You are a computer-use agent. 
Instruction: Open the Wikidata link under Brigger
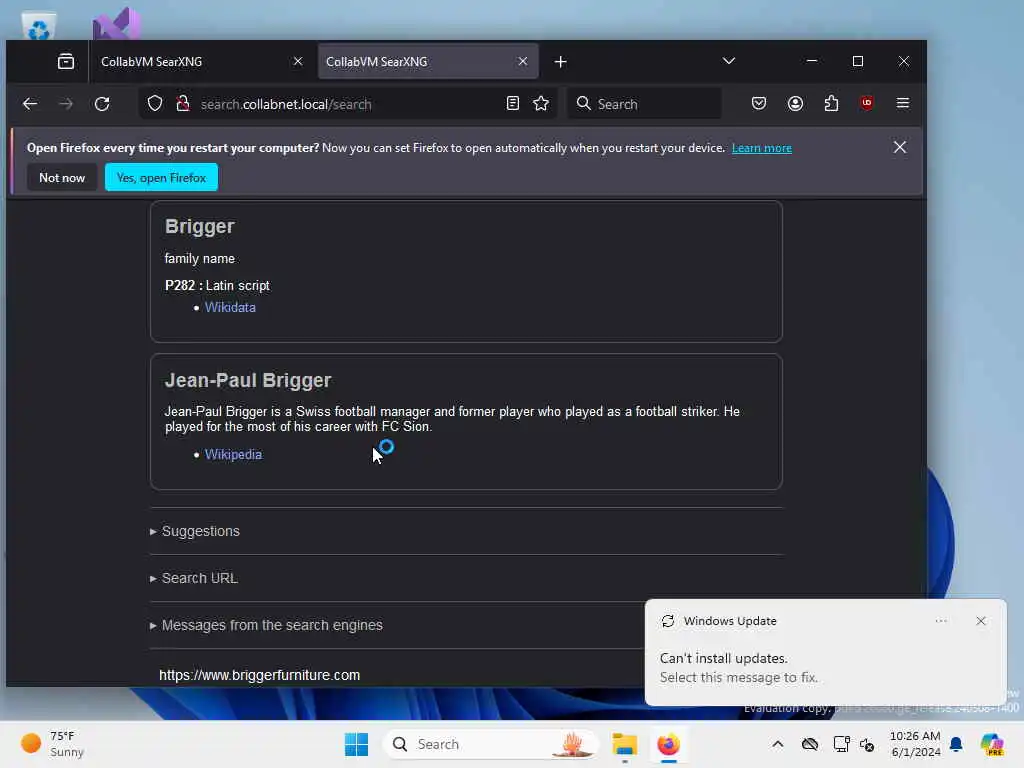click(x=230, y=308)
